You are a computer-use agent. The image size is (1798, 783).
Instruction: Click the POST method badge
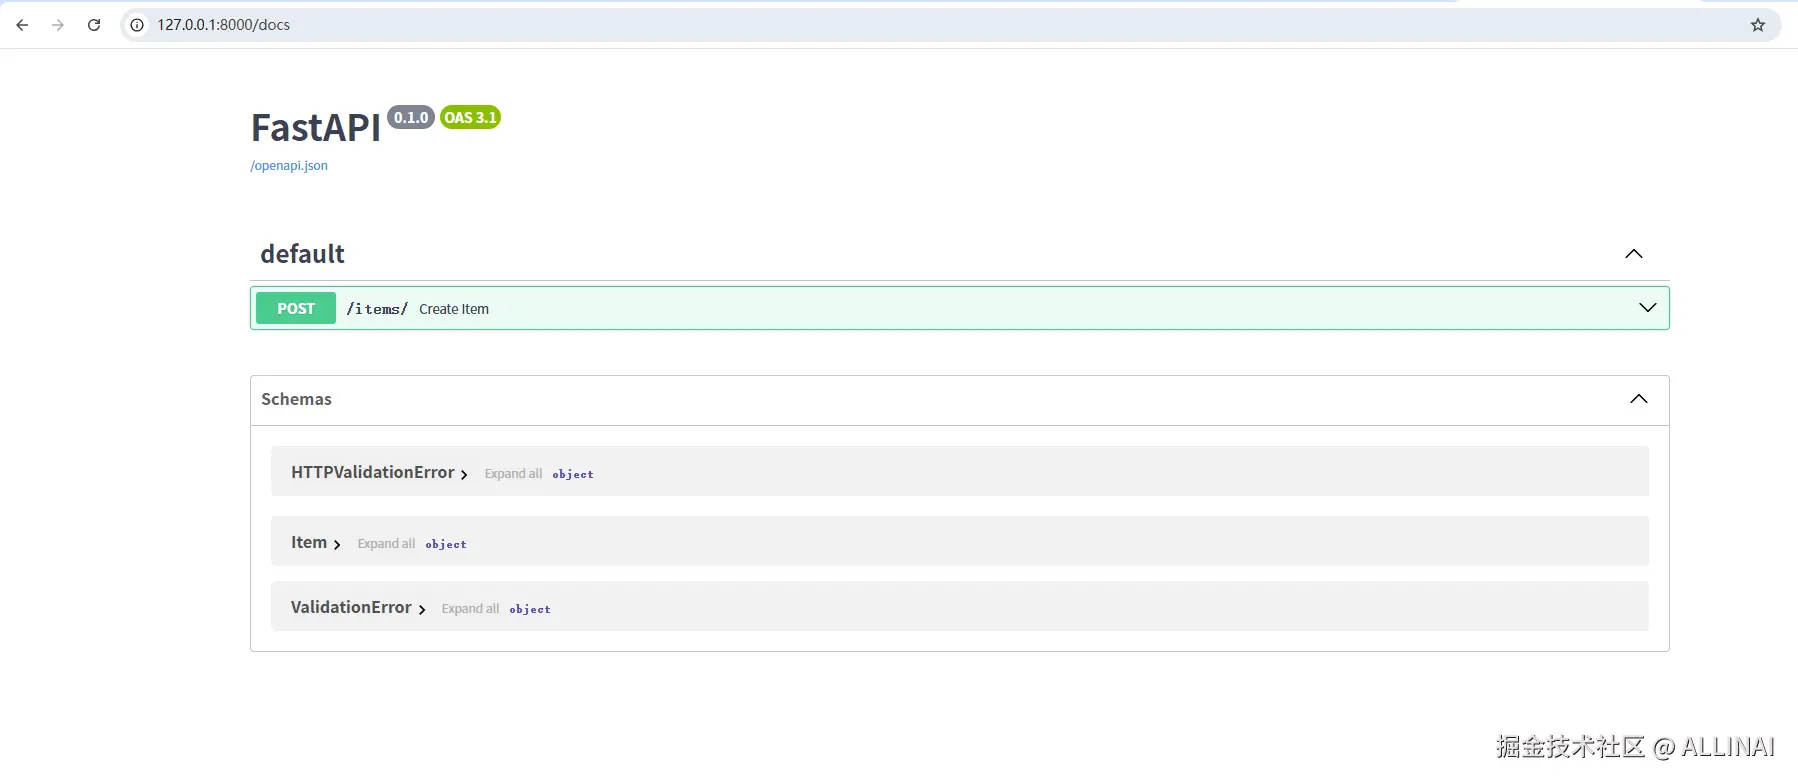296,308
